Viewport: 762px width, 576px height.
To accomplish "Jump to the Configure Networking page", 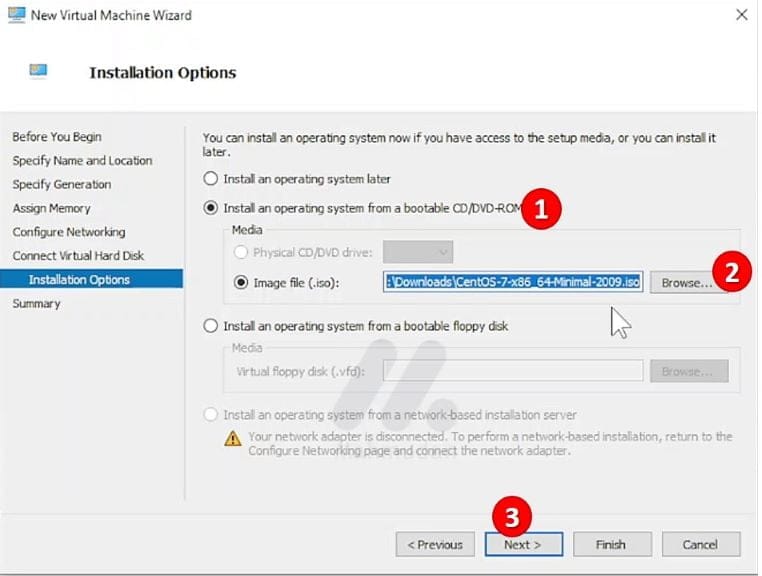I will tap(69, 232).
